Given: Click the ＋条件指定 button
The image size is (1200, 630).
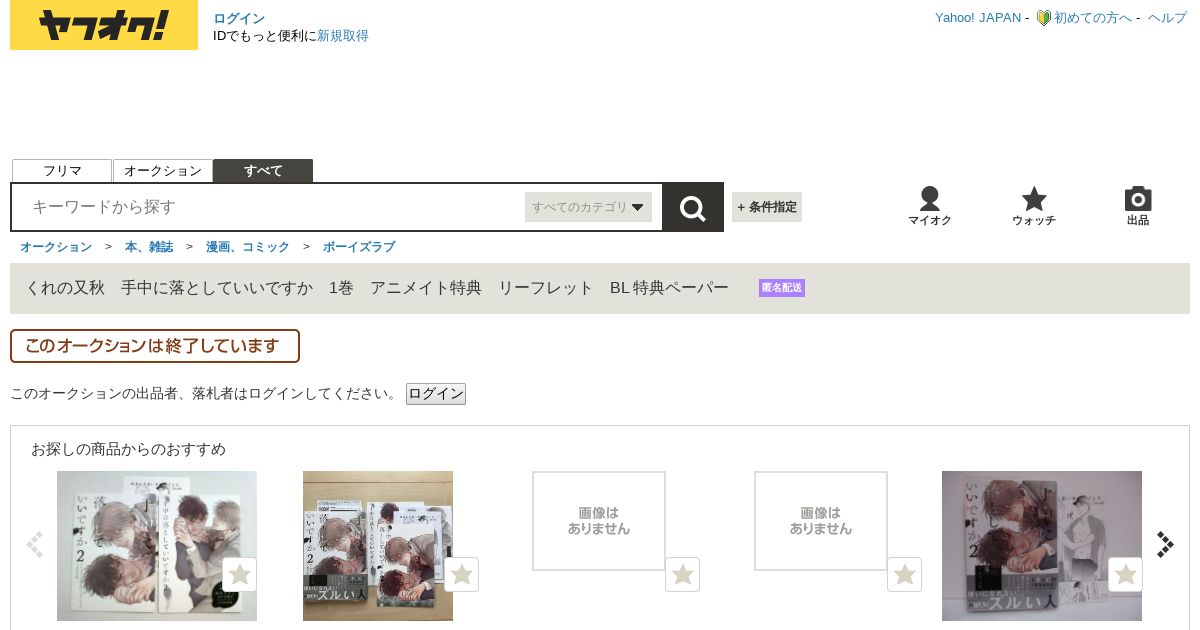Looking at the screenshot, I should click(767, 207).
